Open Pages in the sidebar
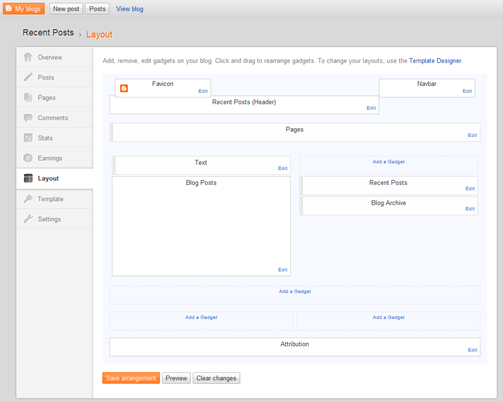This screenshot has width=503, height=401. [x=55, y=97]
